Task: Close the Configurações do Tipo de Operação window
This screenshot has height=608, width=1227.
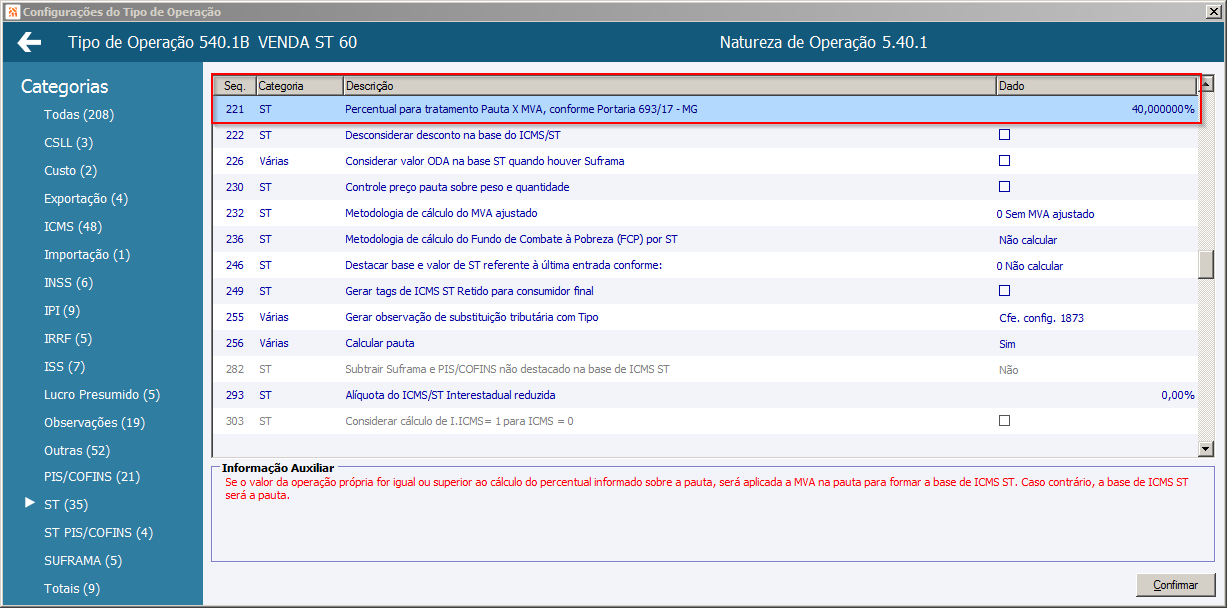Action: [1214, 12]
